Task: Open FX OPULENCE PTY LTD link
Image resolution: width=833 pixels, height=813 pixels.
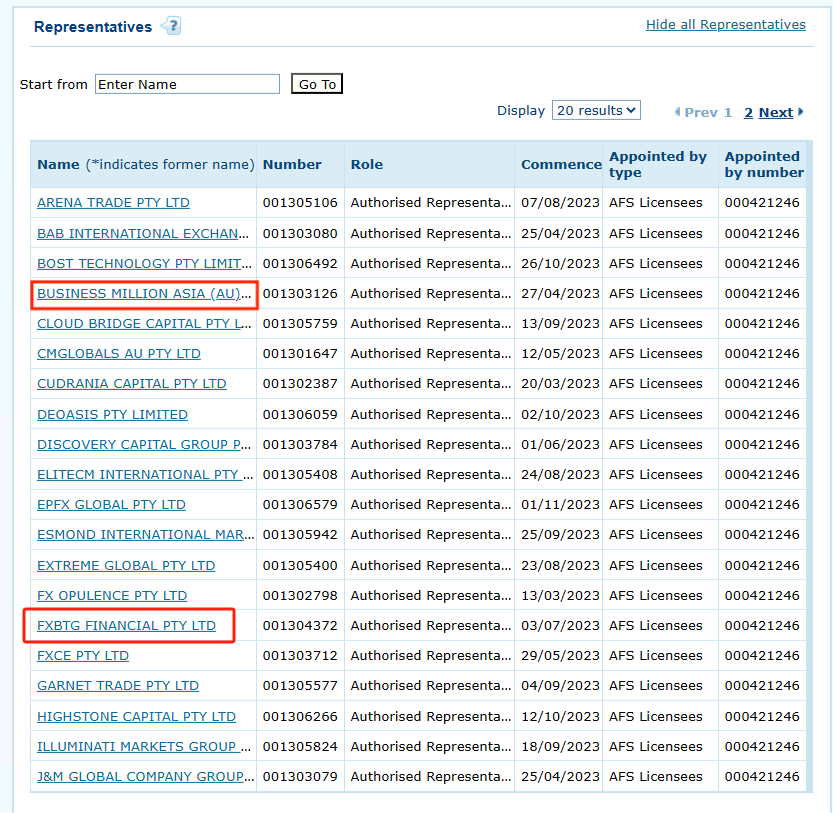Action: coord(112,596)
